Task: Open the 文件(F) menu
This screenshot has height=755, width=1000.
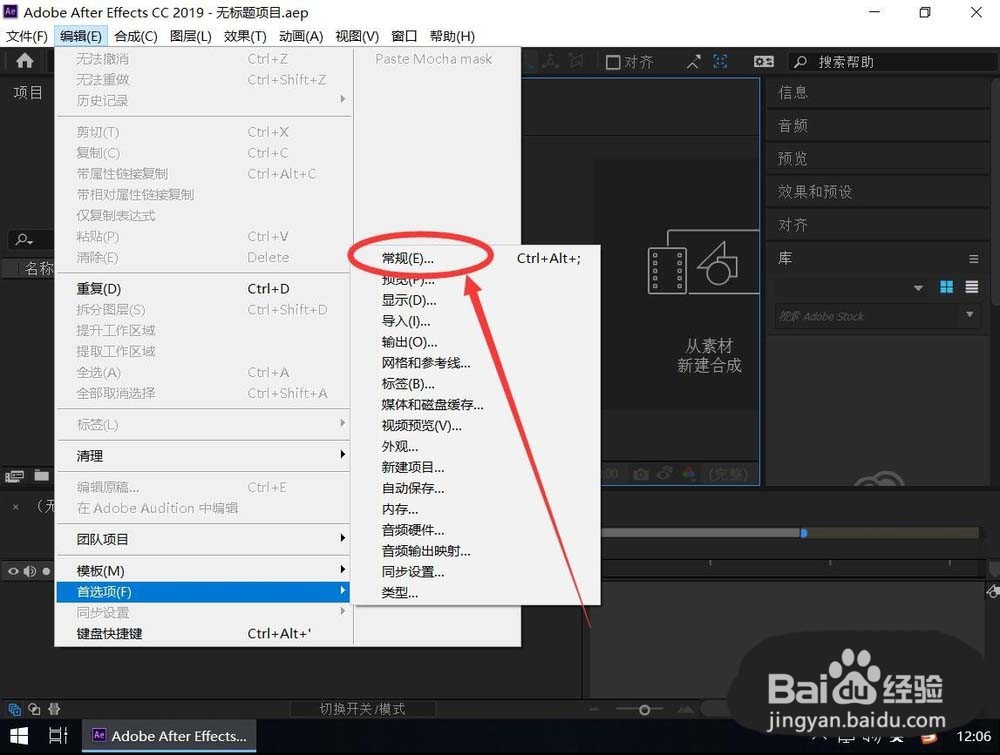Action: tap(27, 36)
